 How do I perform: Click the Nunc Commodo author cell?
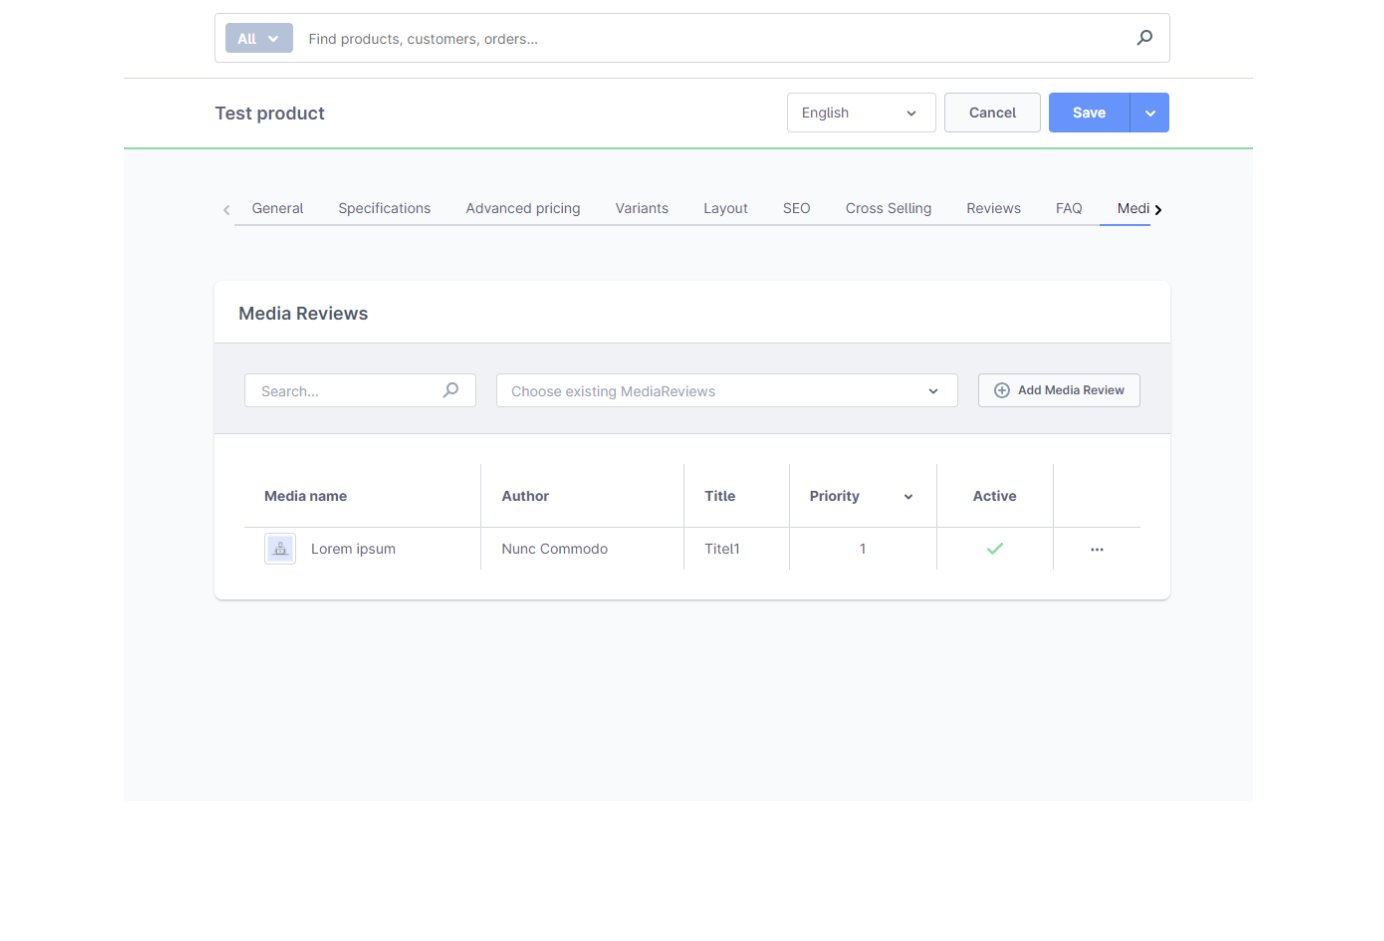(554, 549)
